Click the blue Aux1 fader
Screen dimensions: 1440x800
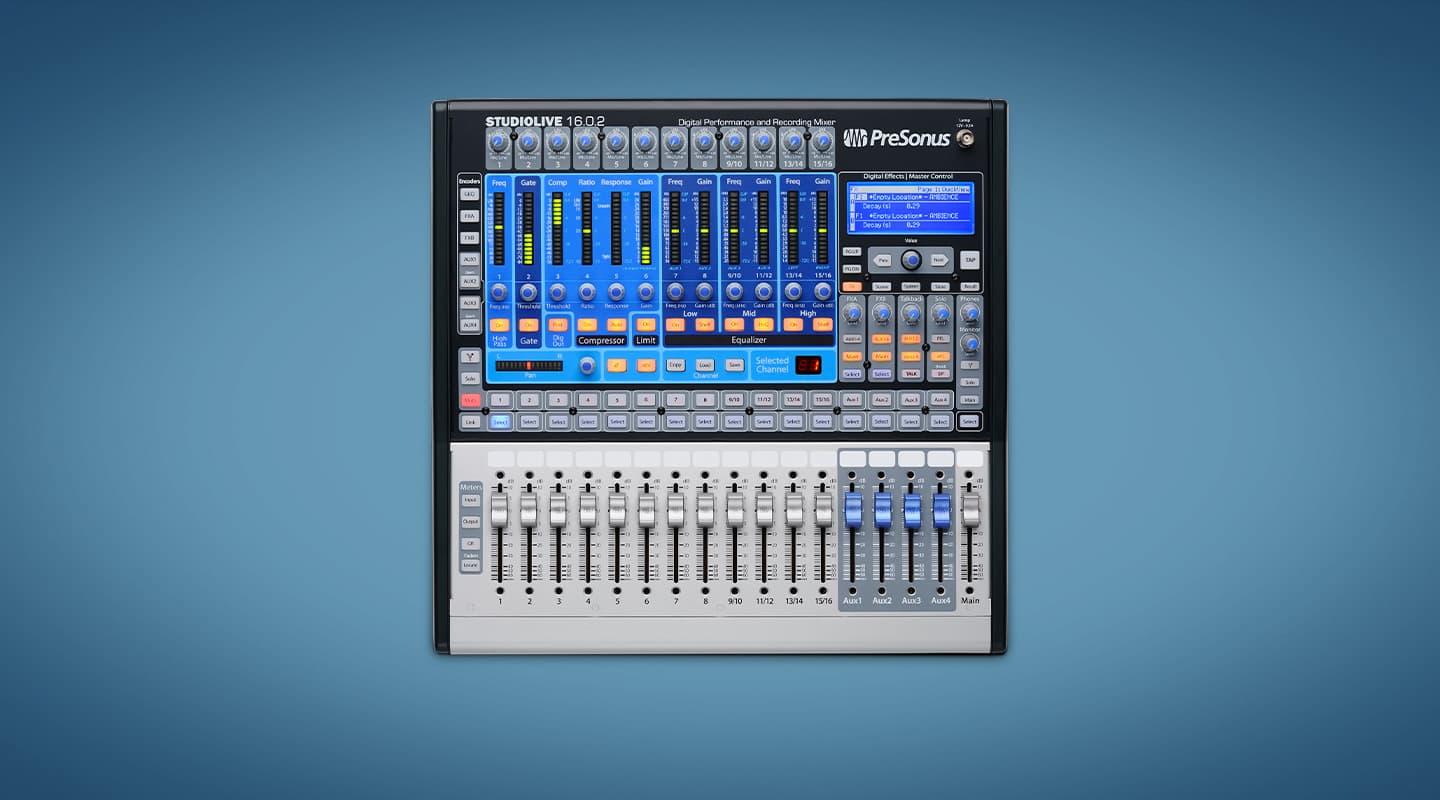click(853, 510)
